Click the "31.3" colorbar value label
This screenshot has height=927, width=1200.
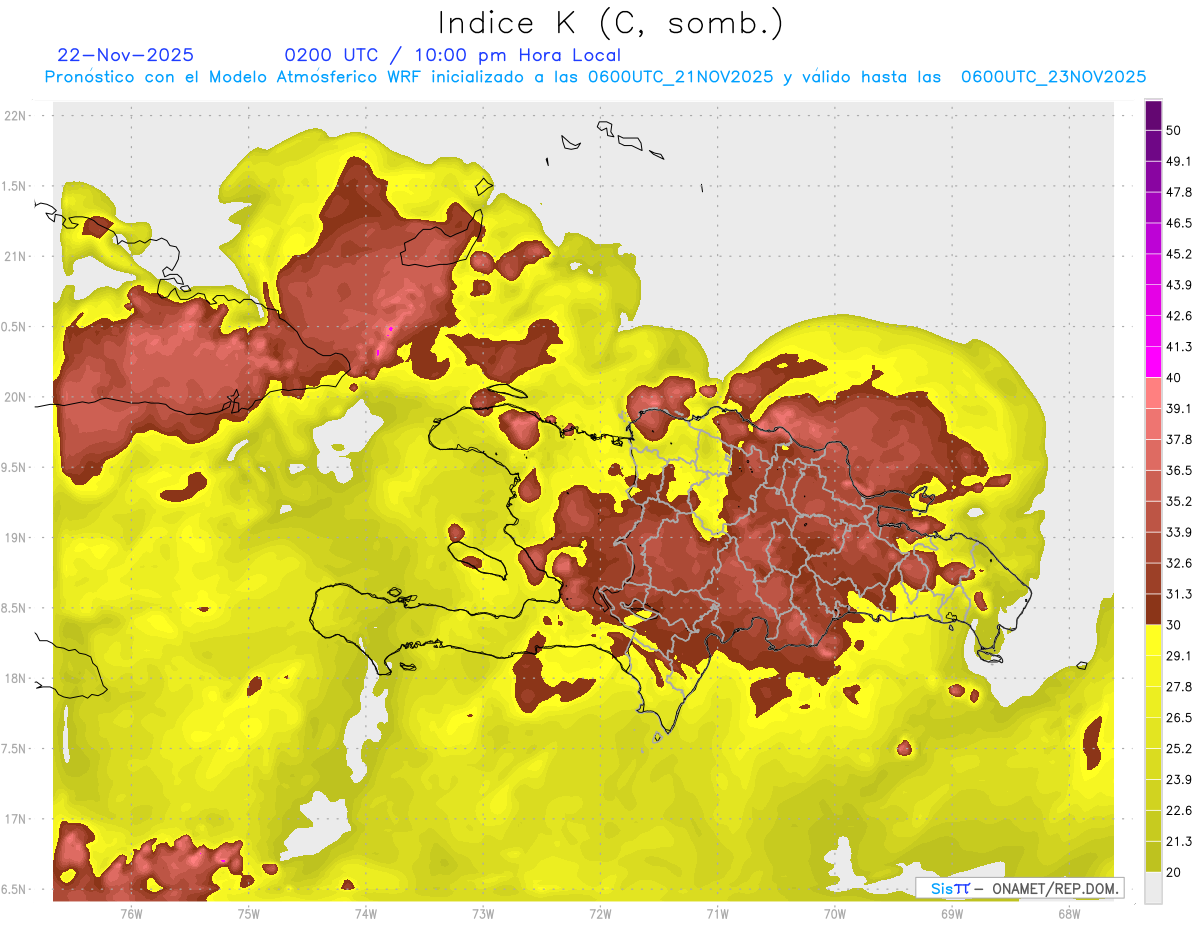(x=1179, y=594)
